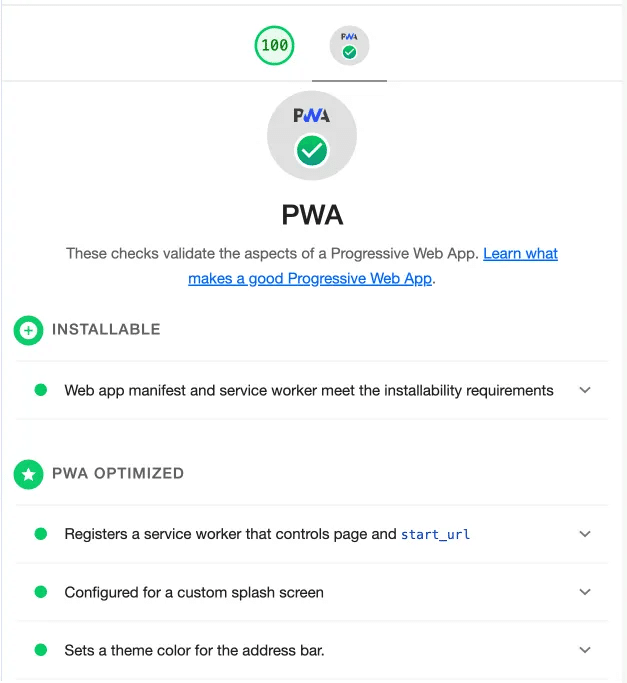Image resolution: width=627 pixels, height=683 pixels.
Task: Expand the custom splash screen audit chevron
Action: tap(585, 592)
